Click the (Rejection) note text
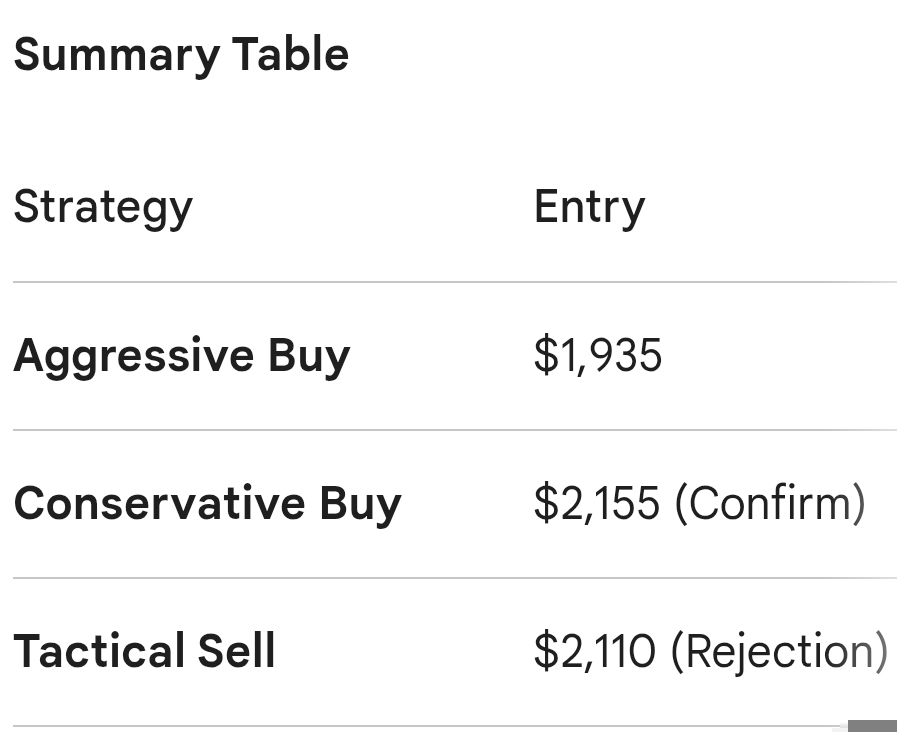Image resolution: width=897 pixels, height=732 pixels. coord(779,651)
